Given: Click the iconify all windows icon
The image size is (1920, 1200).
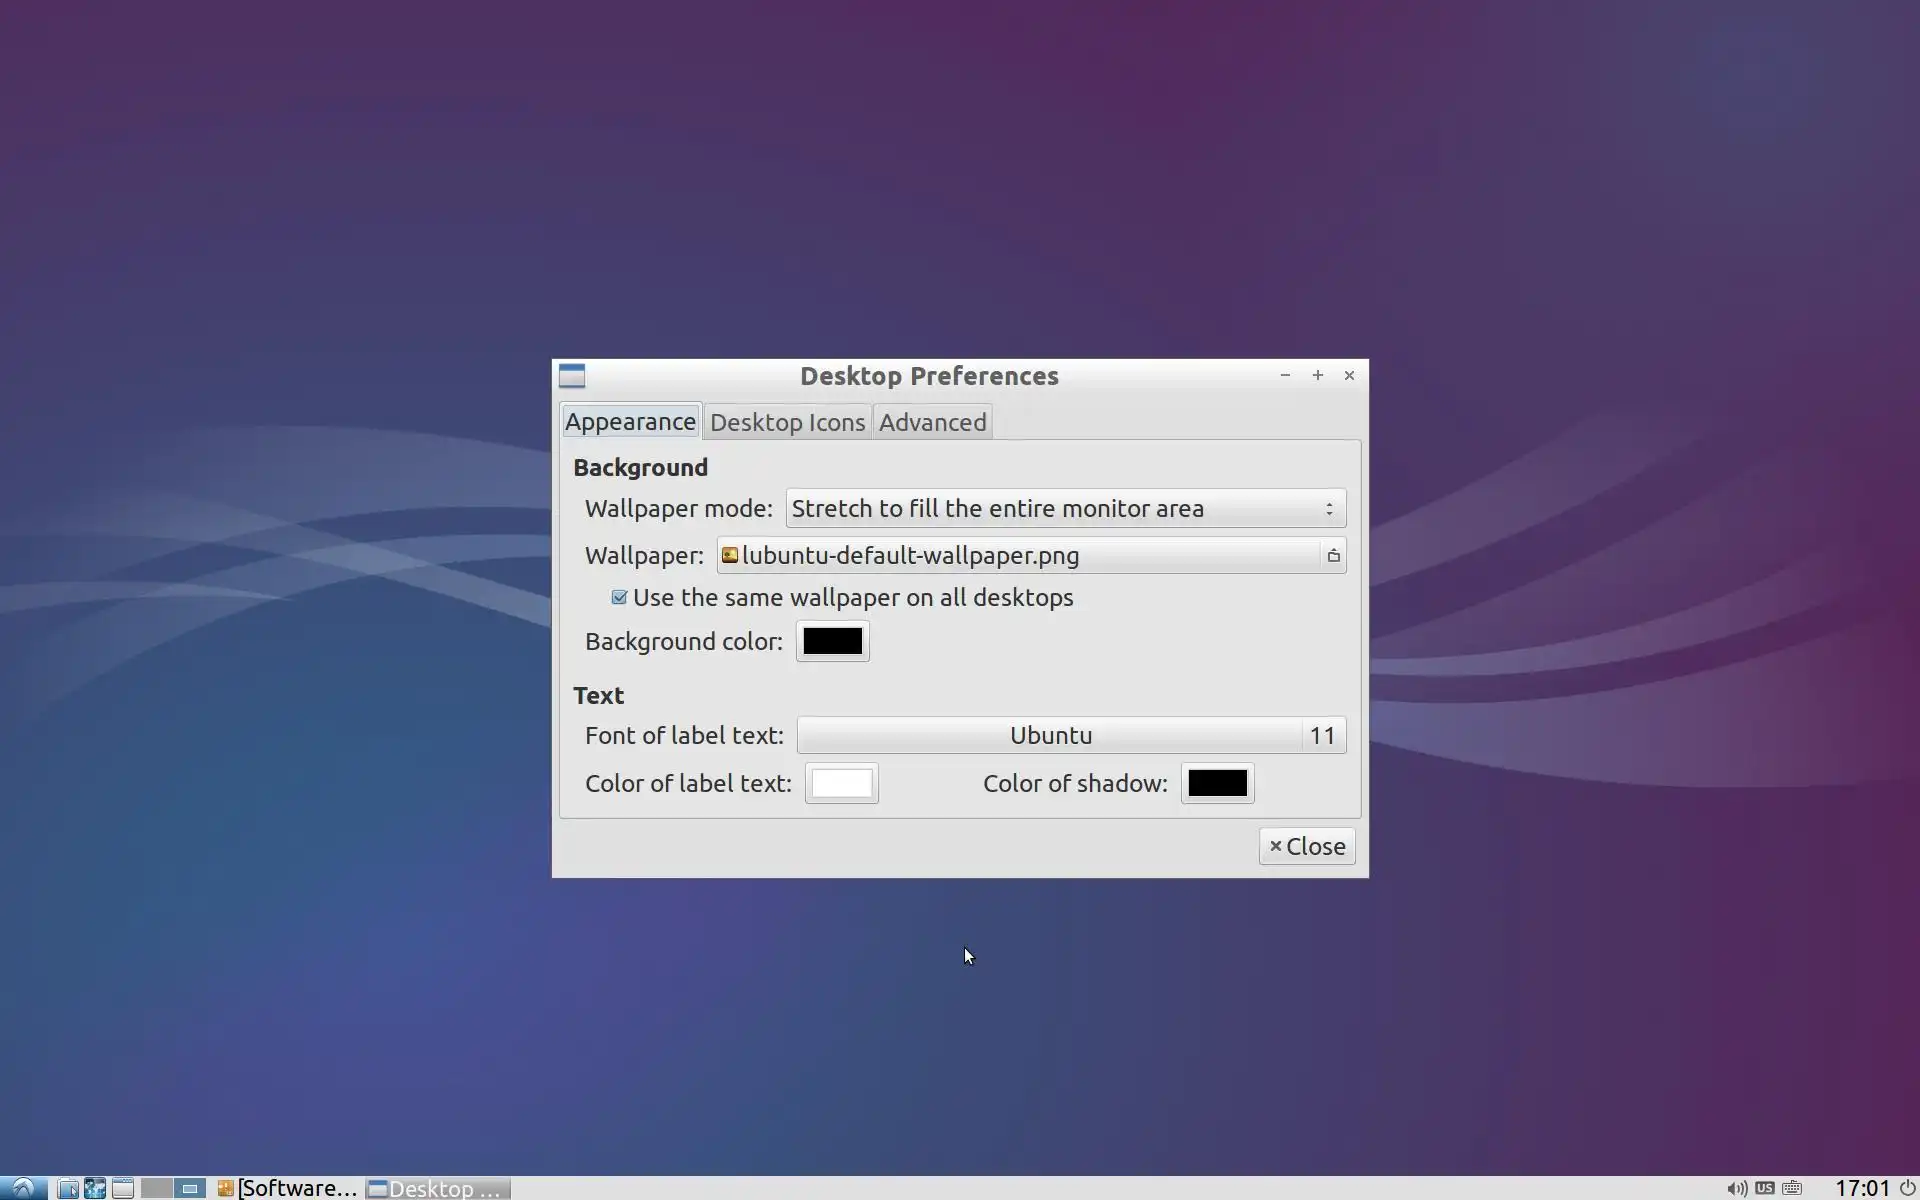Looking at the screenshot, I should tap(123, 1188).
